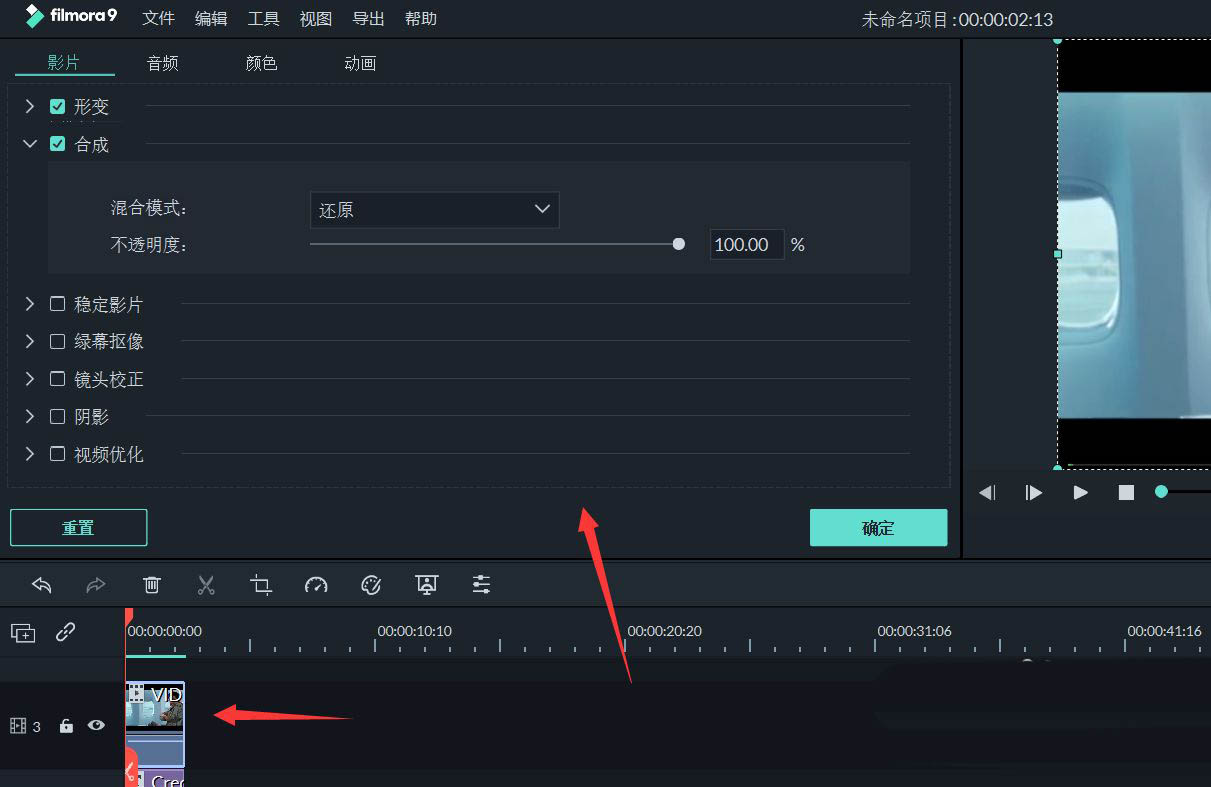
Task: Click the 不透明度 slider handle
Action: tap(679, 243)
